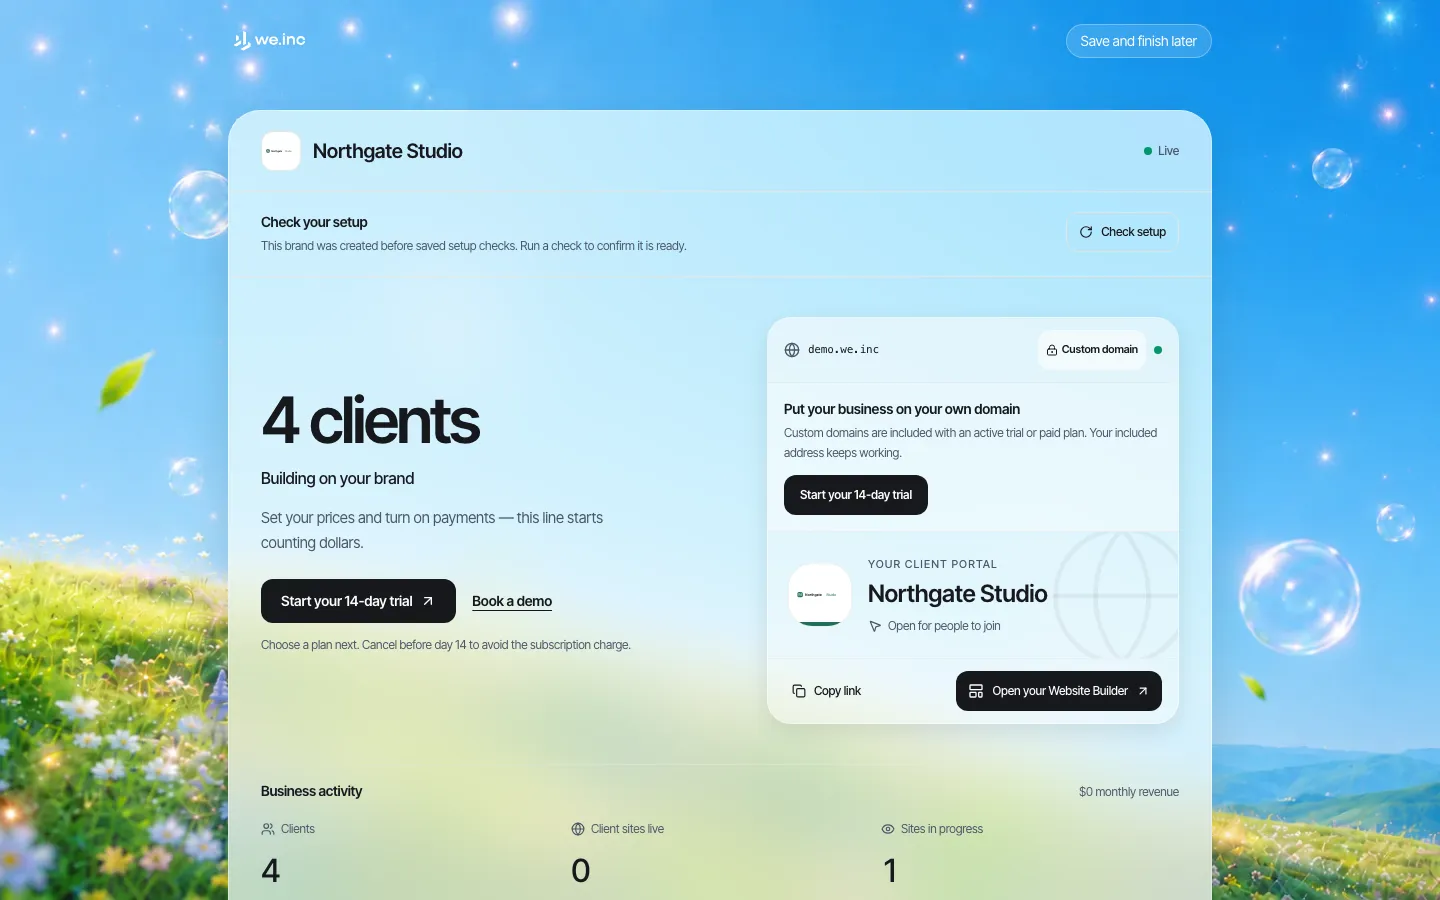
Task: Click the Northgate Studio portal title
Action: (x=957, y=594)
